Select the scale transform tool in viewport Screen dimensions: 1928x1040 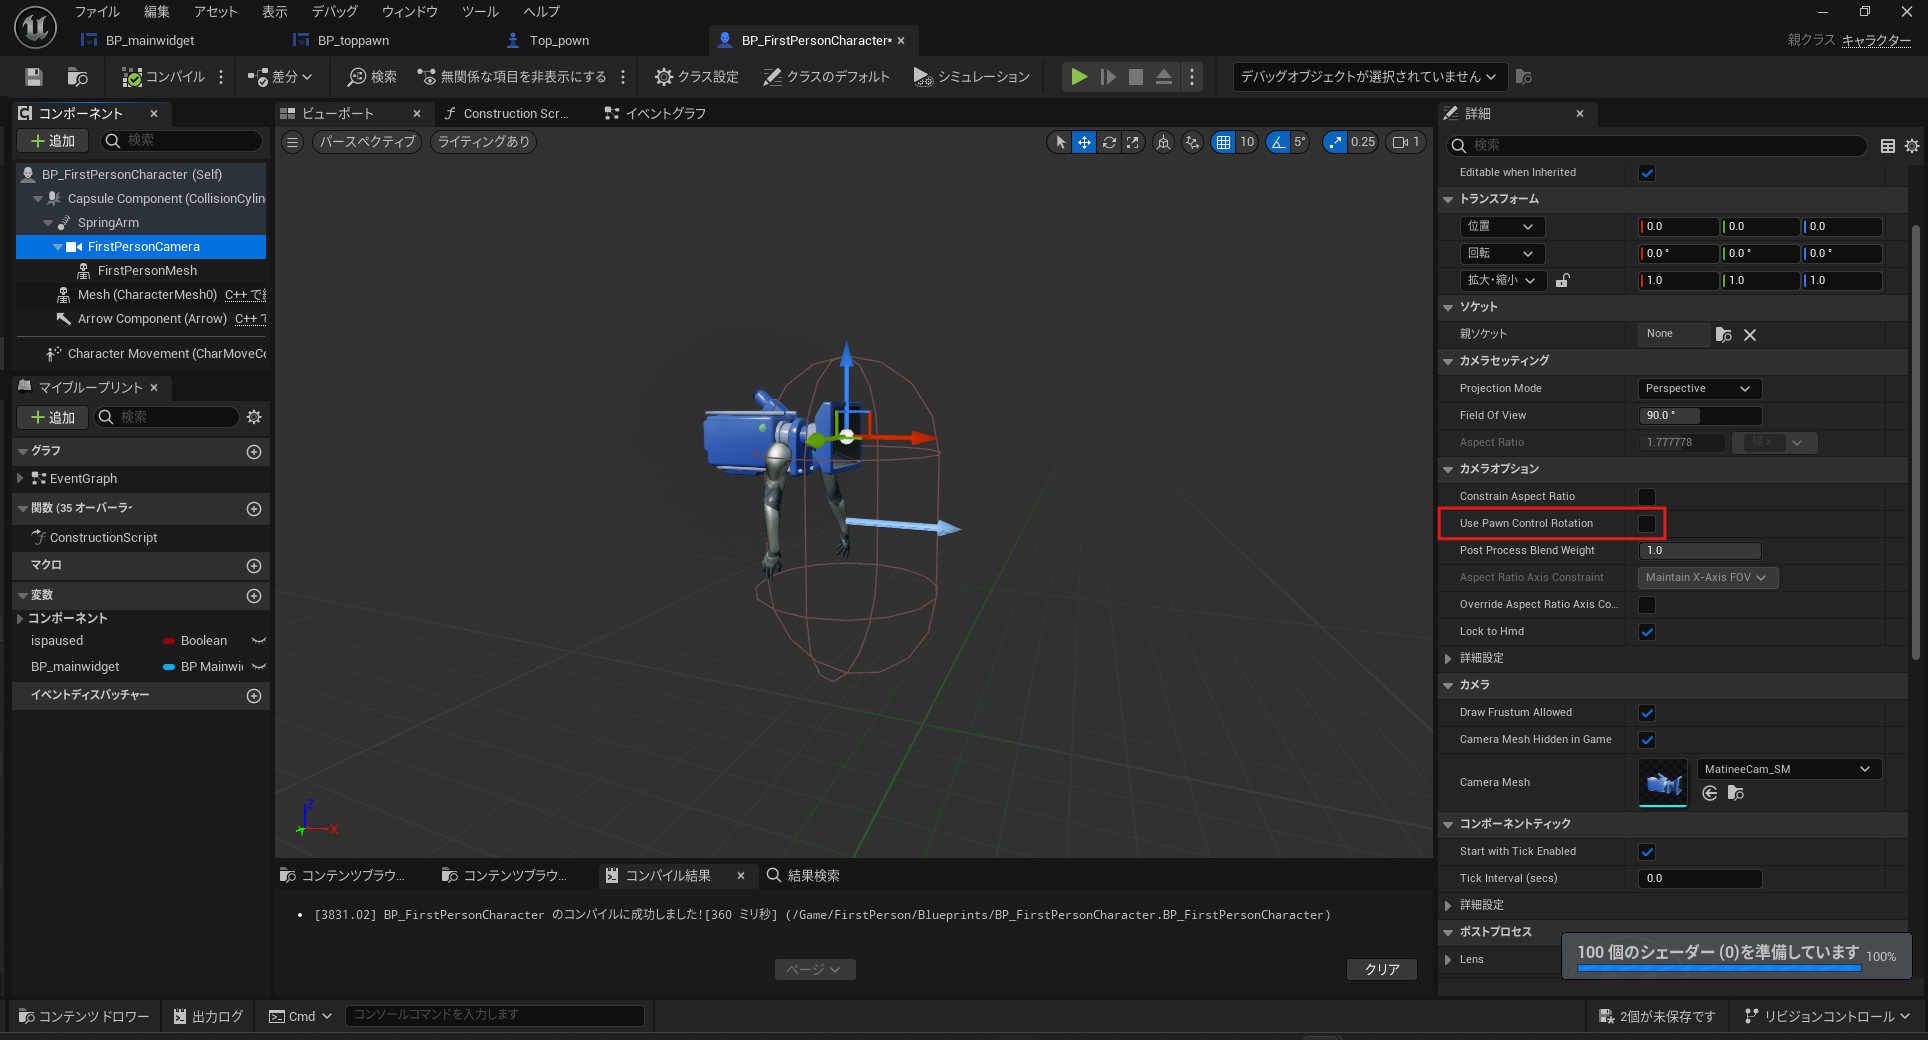coord(1132,143)
